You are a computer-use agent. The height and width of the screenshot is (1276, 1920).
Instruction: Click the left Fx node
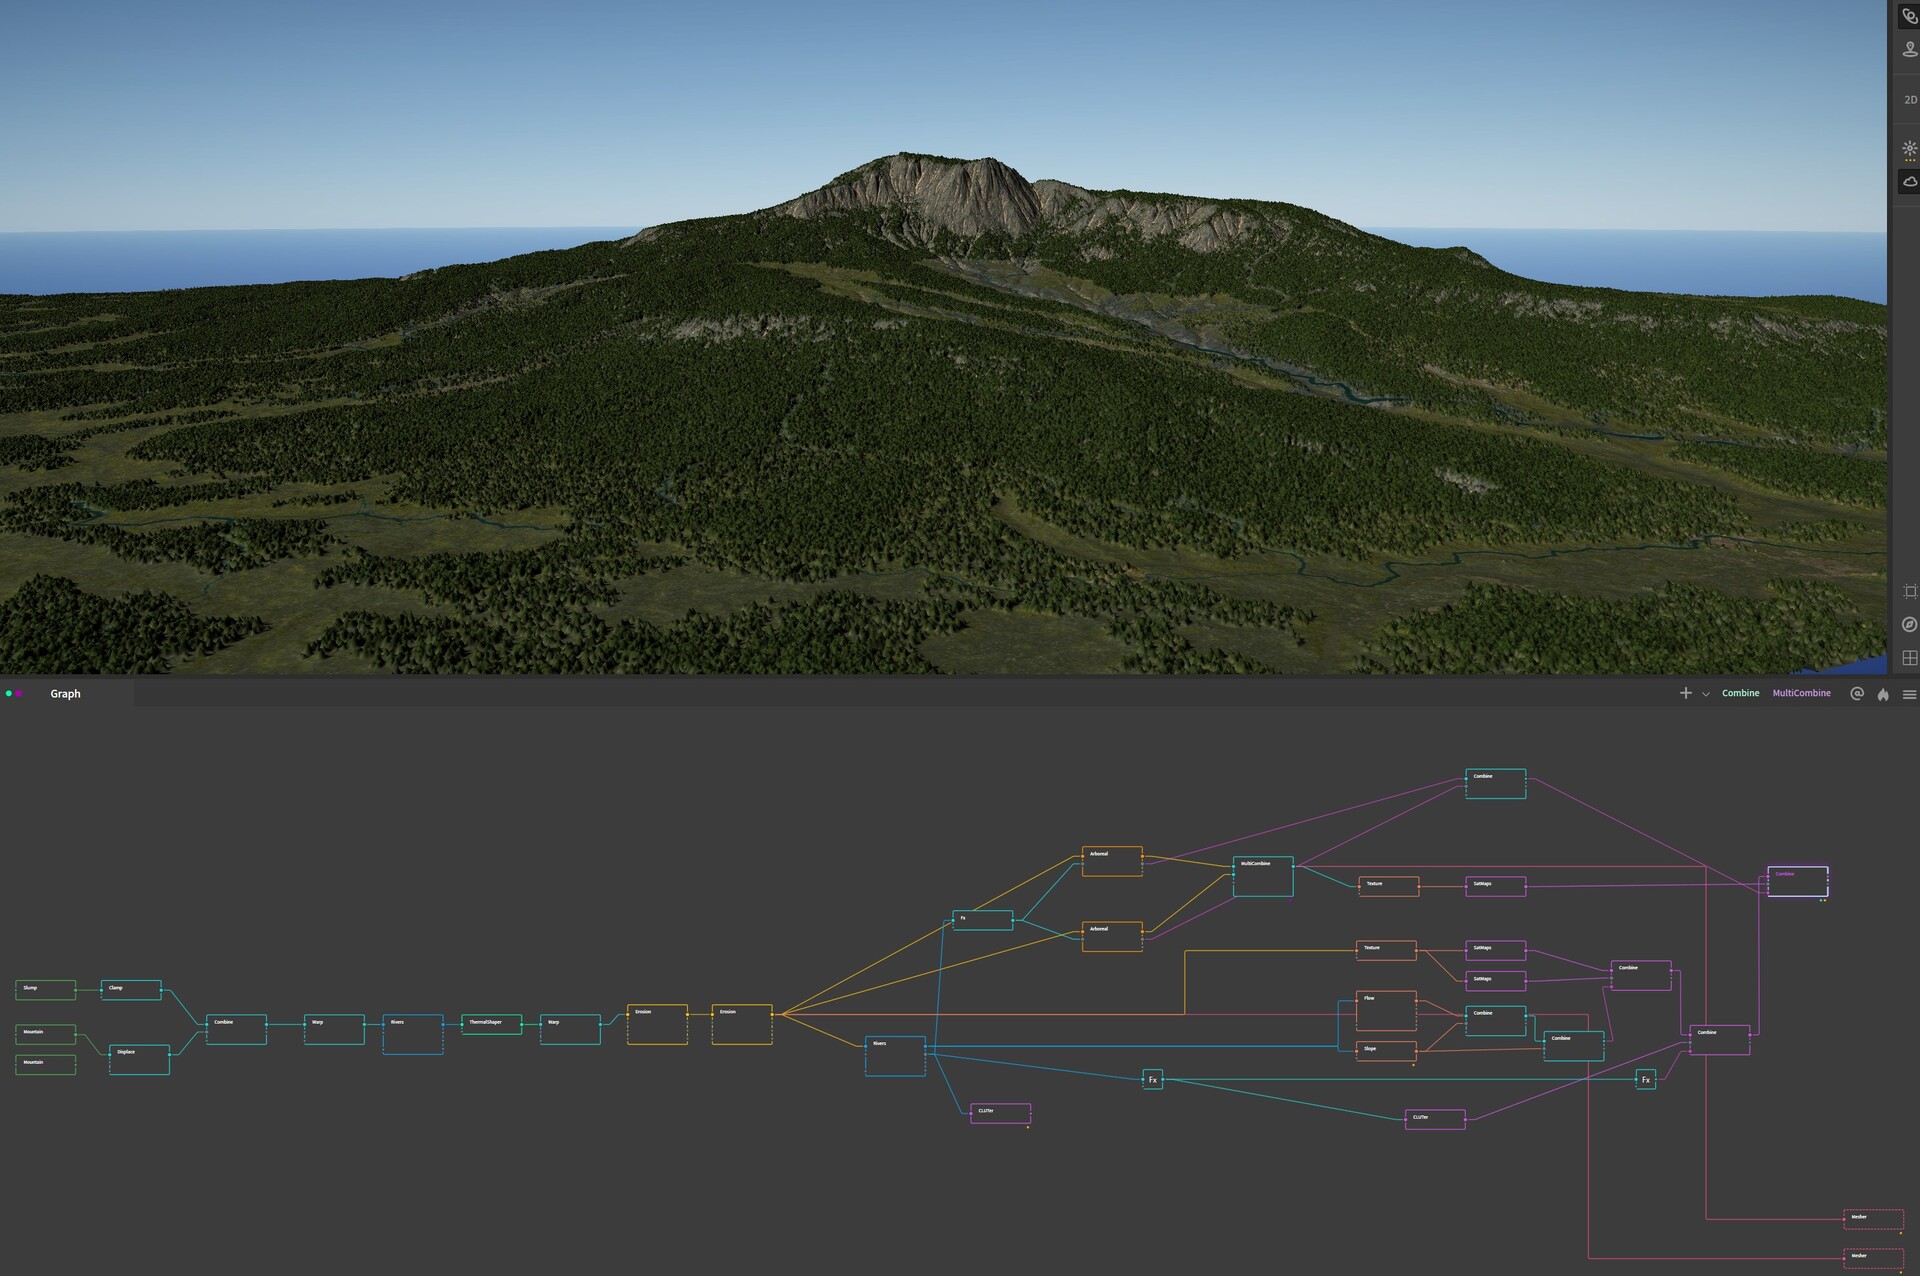pos(1152,1080)
